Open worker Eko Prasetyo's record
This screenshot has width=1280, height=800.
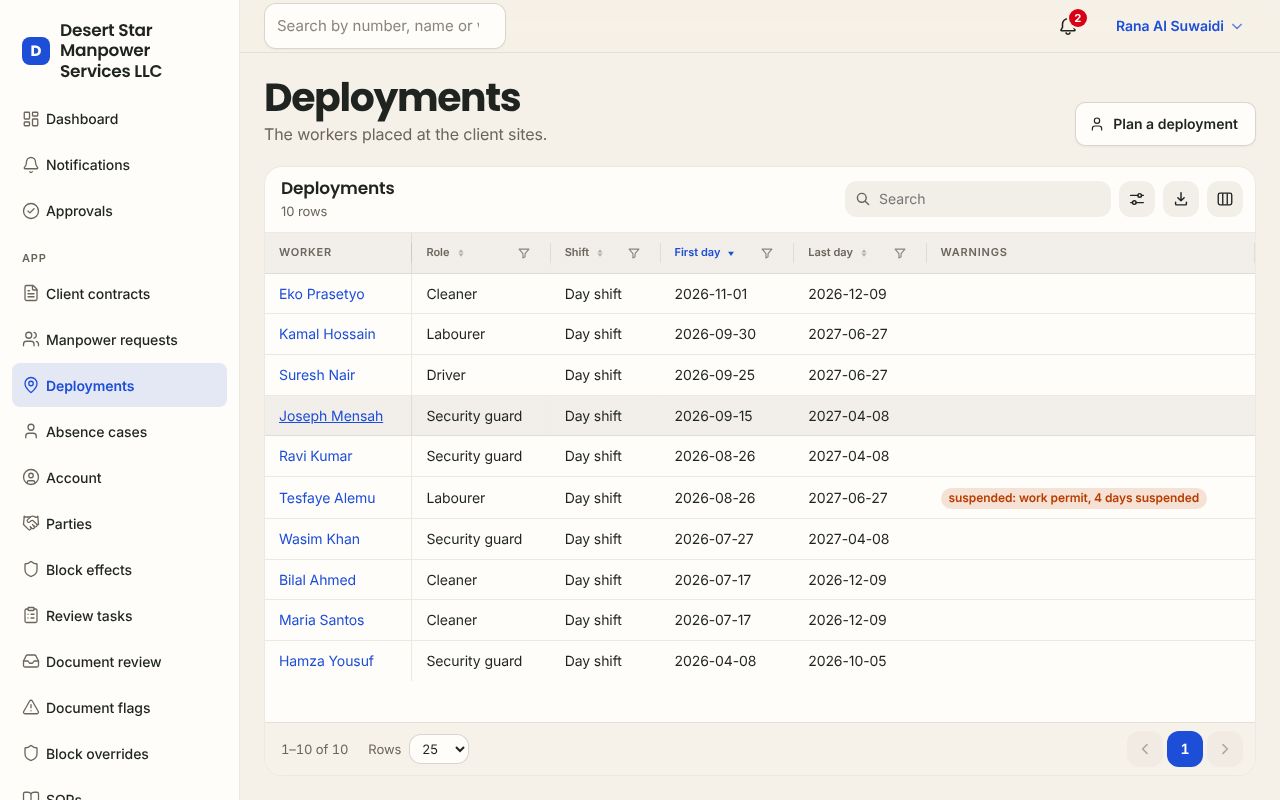(x=321, y=294)
